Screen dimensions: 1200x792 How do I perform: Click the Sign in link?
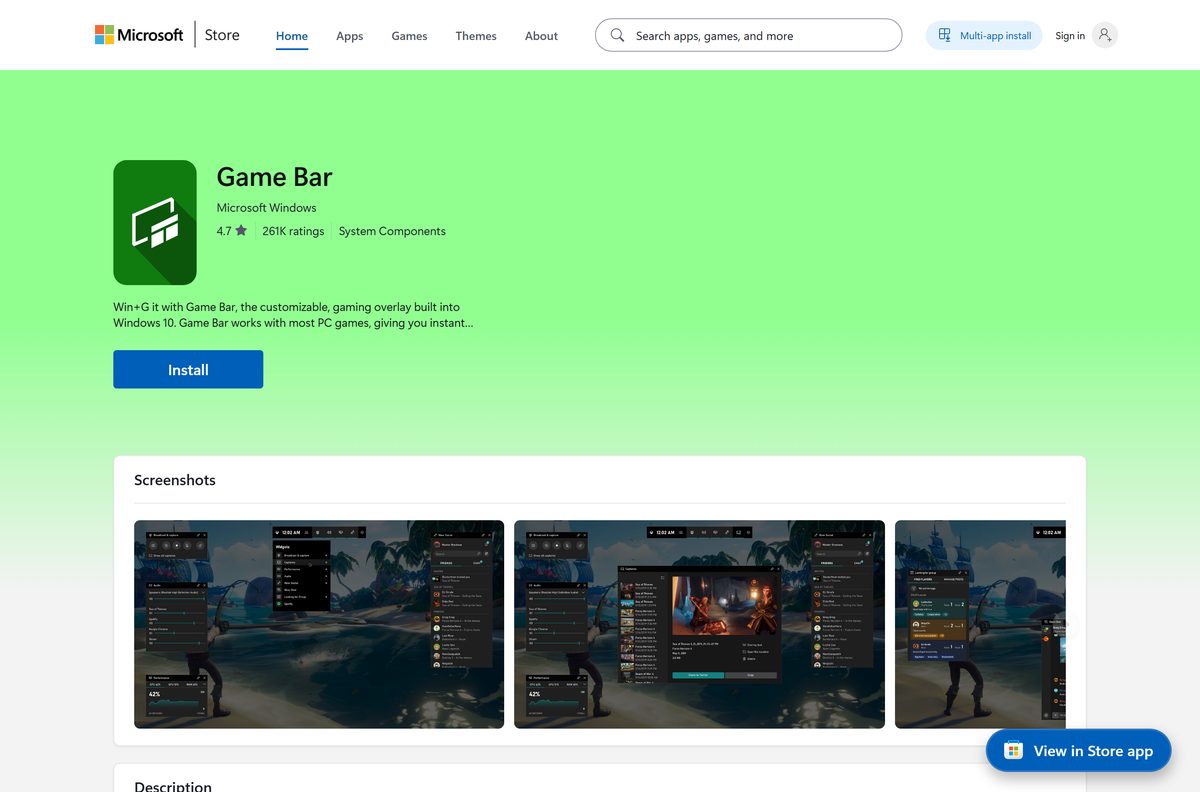[x=1070, y=36]
